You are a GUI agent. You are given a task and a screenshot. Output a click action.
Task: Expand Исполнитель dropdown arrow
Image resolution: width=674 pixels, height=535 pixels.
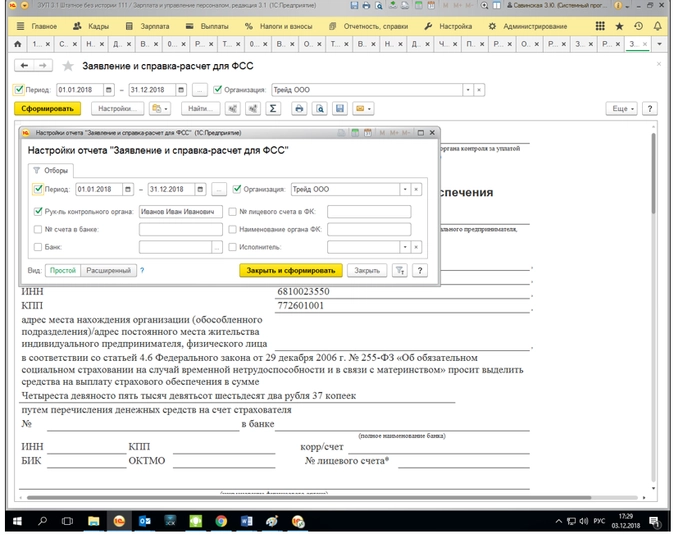coord(405,247)
